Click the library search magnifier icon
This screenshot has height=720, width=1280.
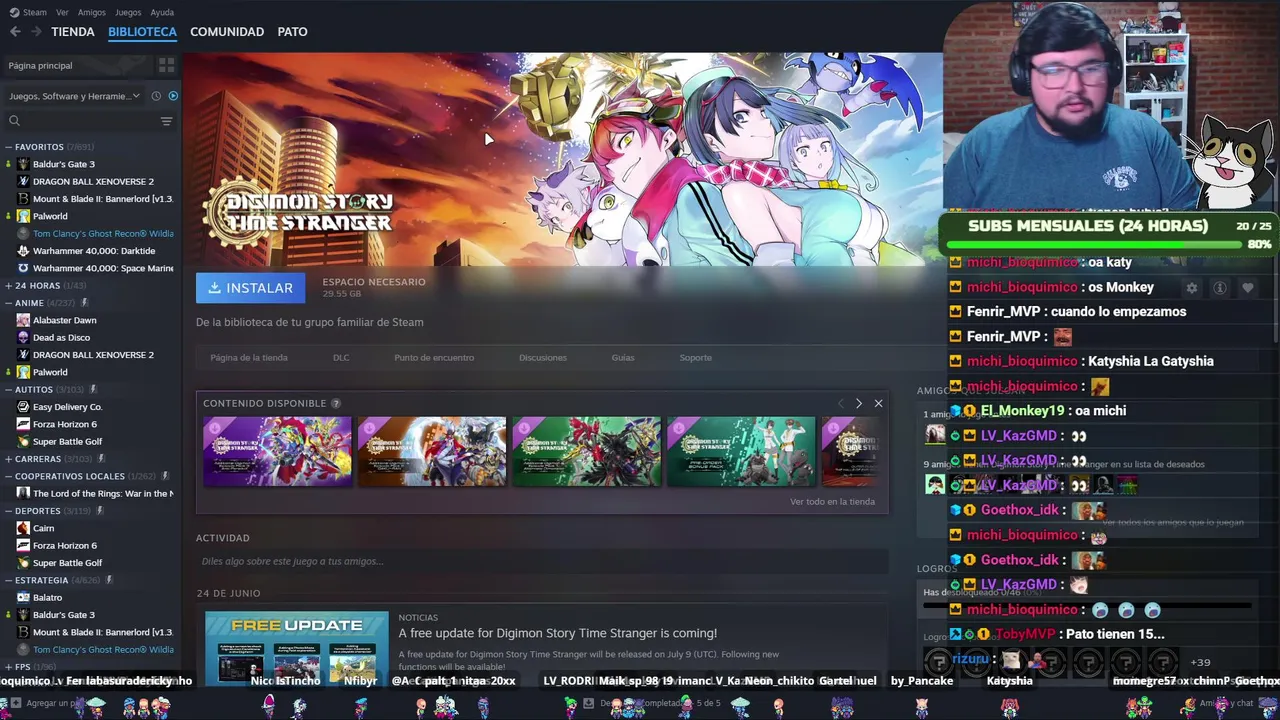coord(14,121)
